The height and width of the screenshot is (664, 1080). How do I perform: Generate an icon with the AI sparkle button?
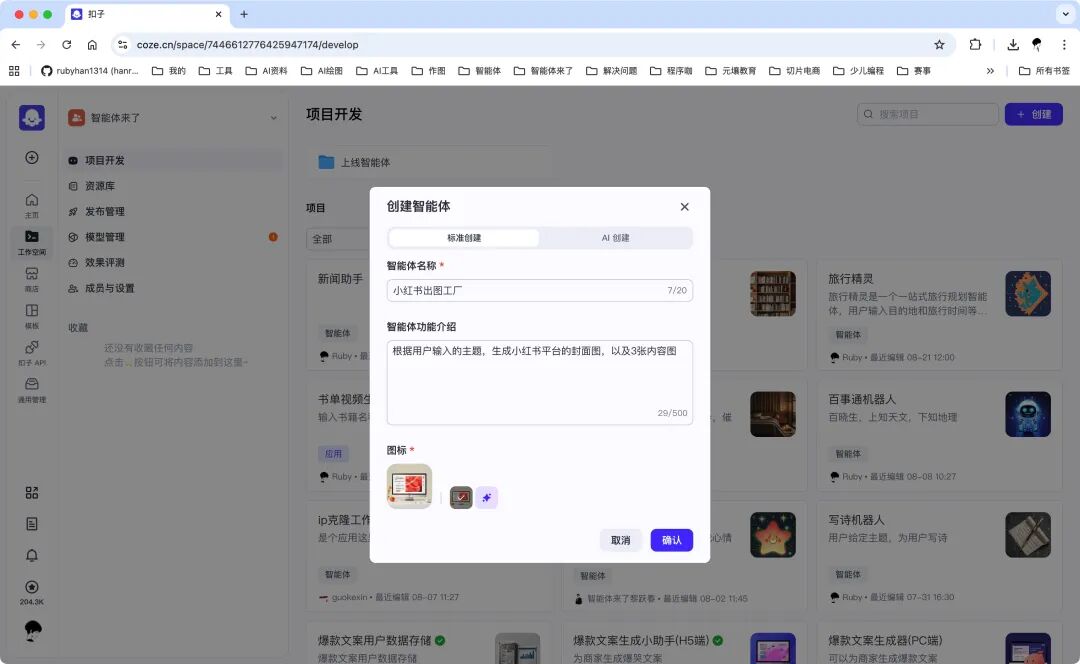(x=487, y=497)
